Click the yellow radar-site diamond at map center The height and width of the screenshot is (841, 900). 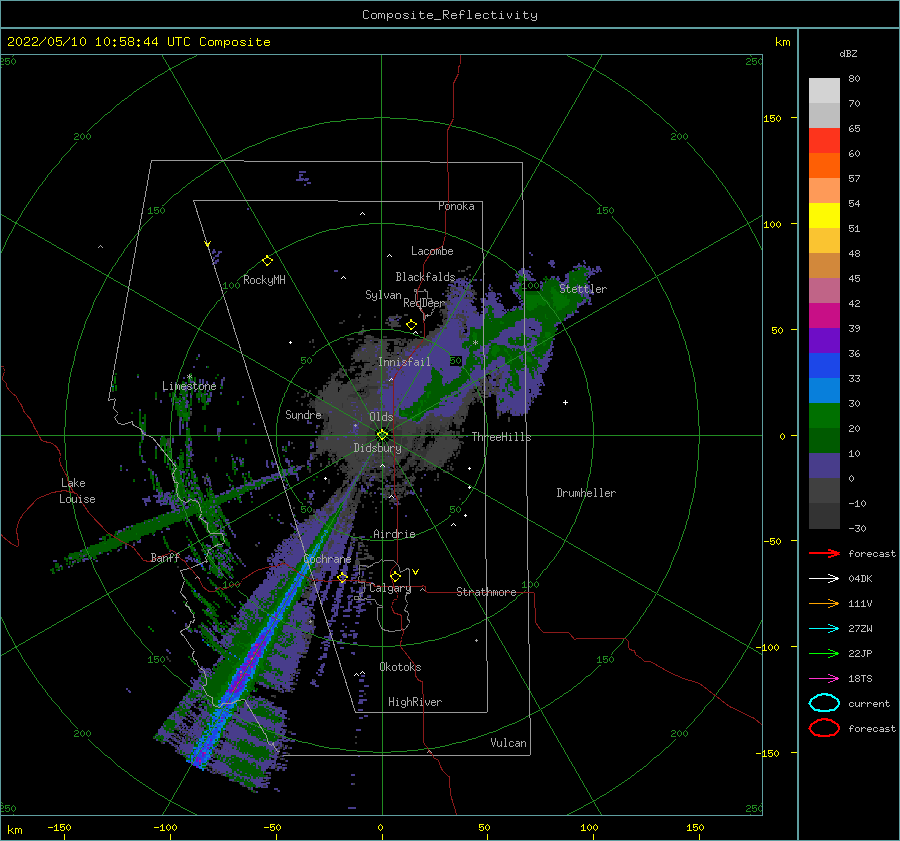382,435
